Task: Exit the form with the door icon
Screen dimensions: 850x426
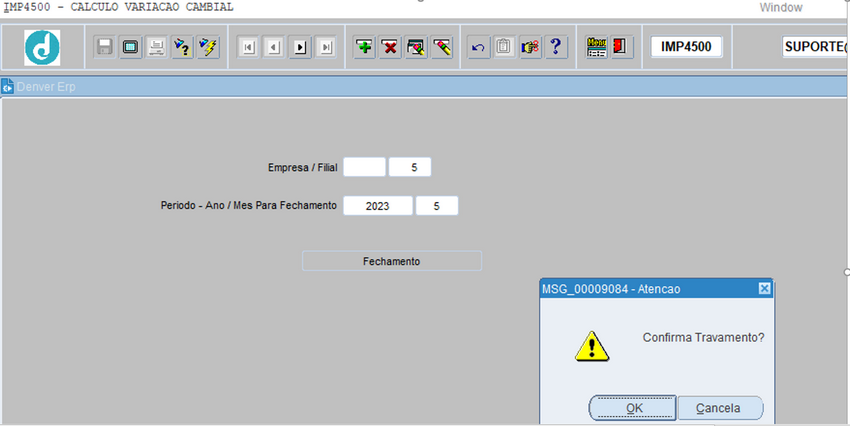Action: 621,47
